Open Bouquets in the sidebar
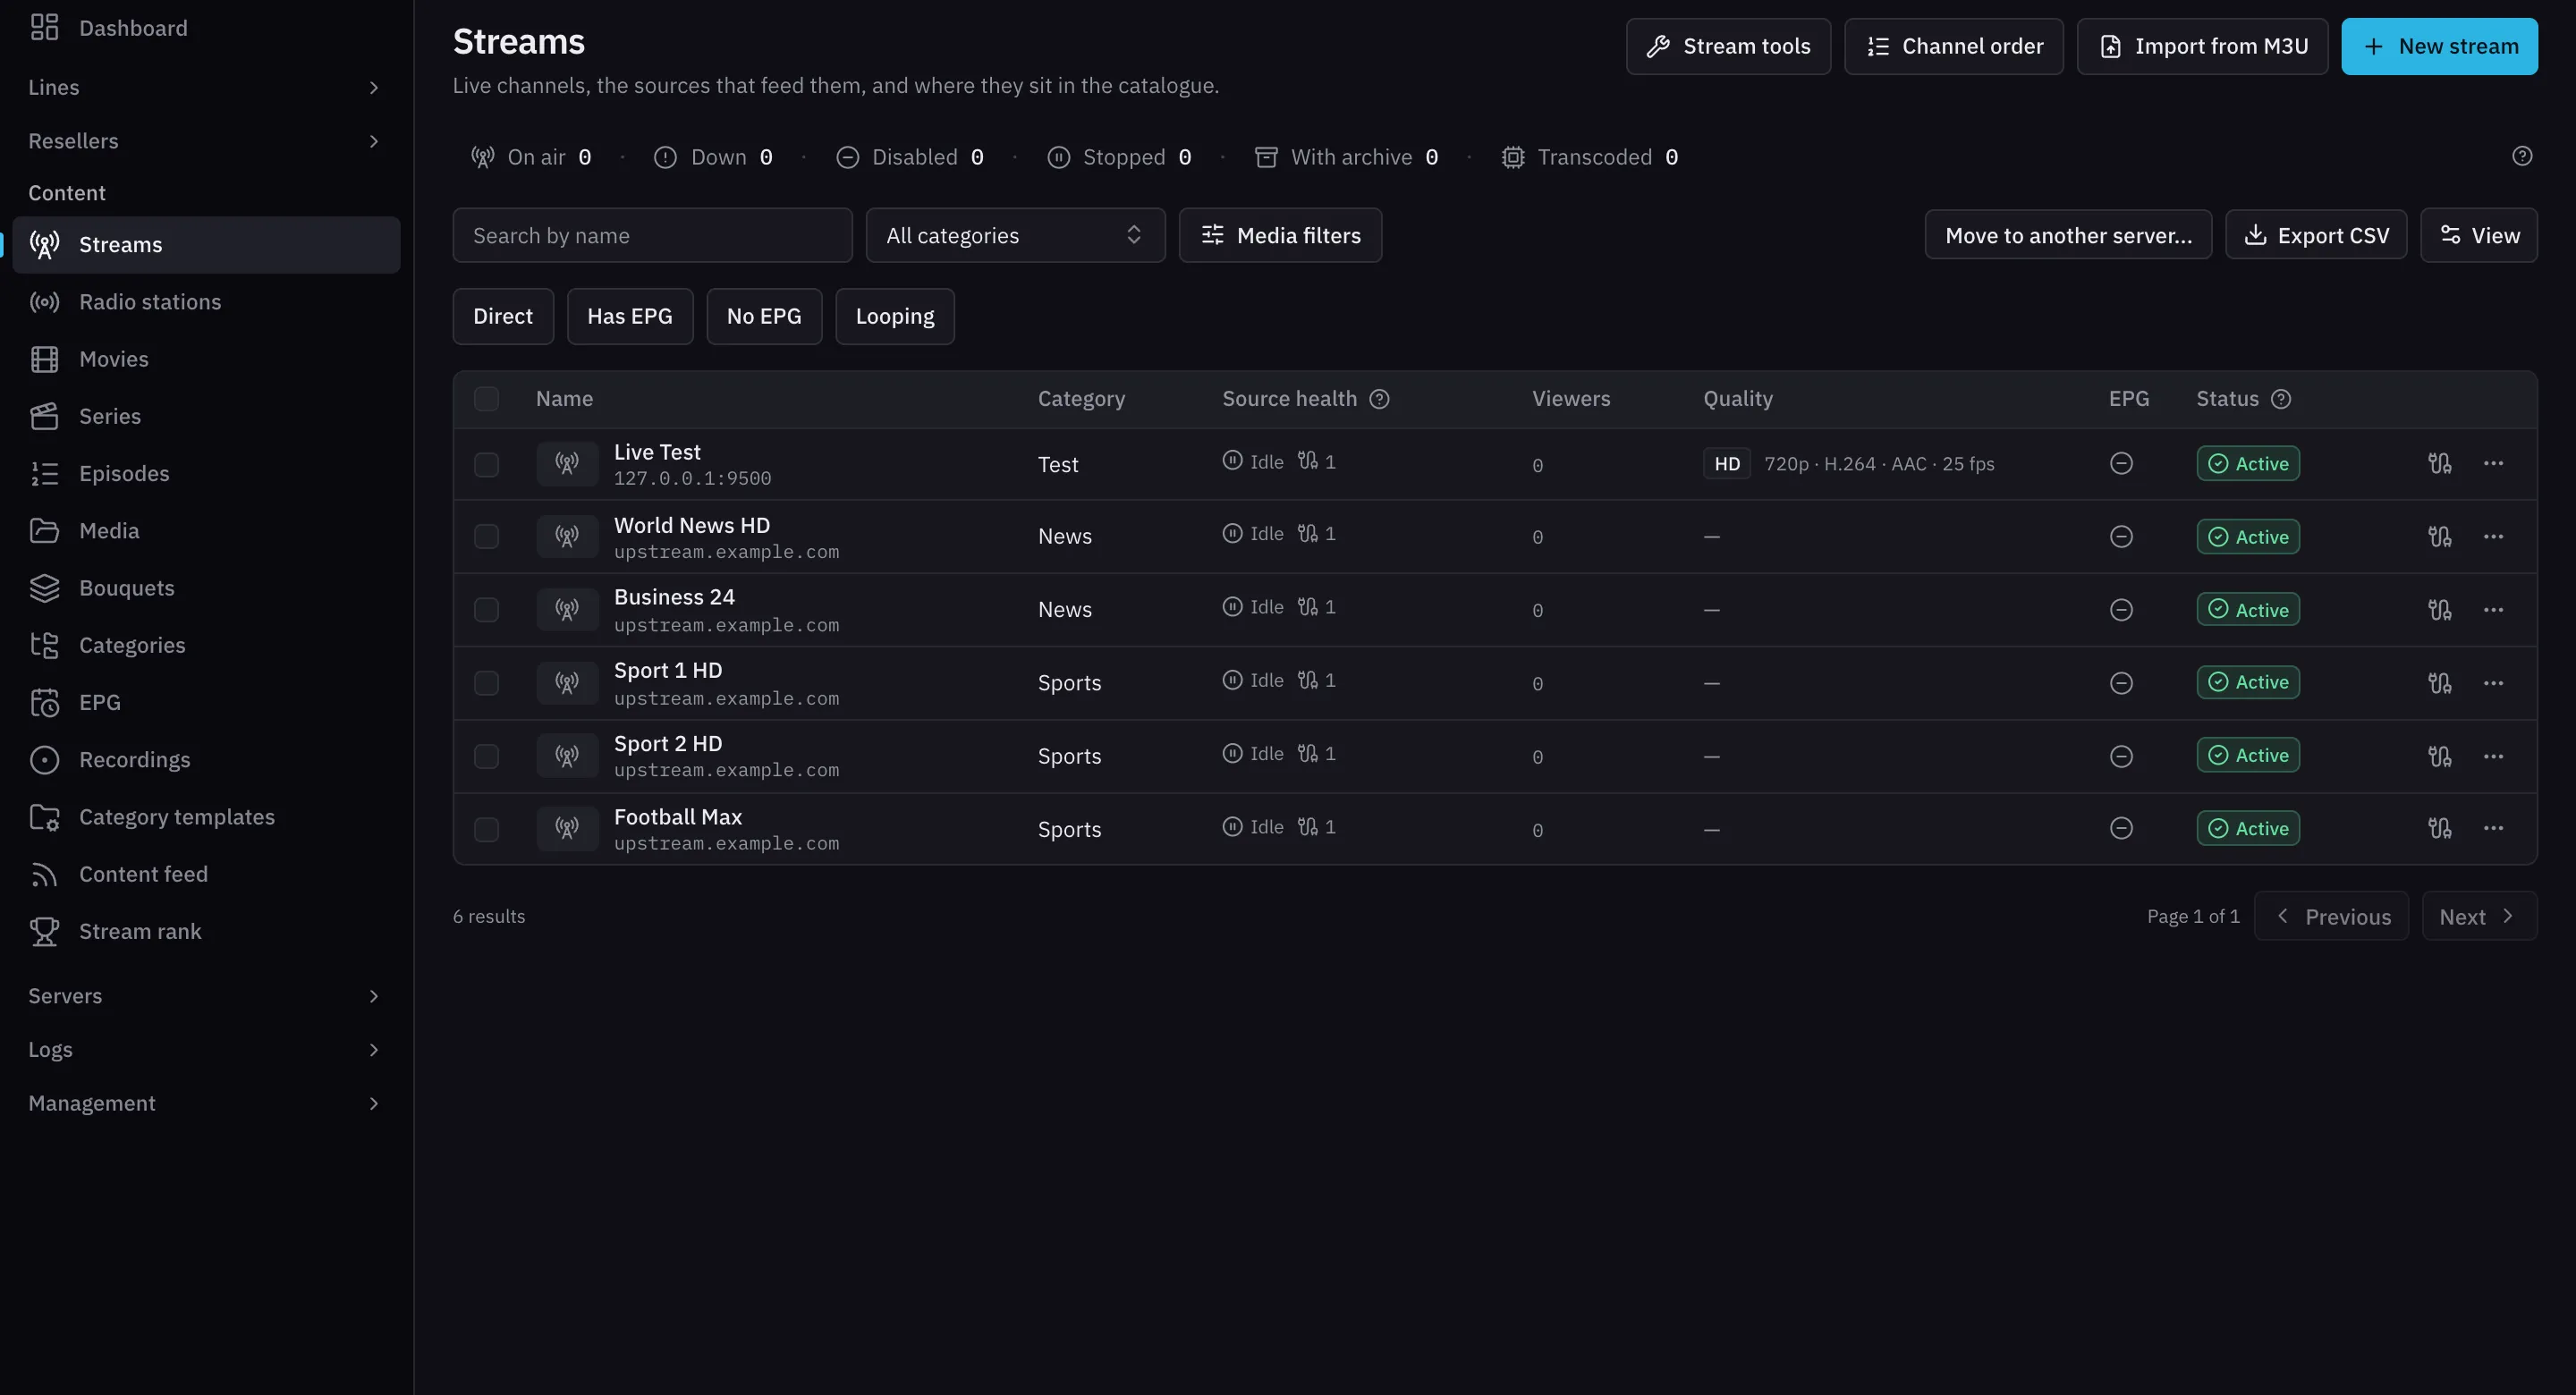2576x1395 pixels. coord(206,588)
